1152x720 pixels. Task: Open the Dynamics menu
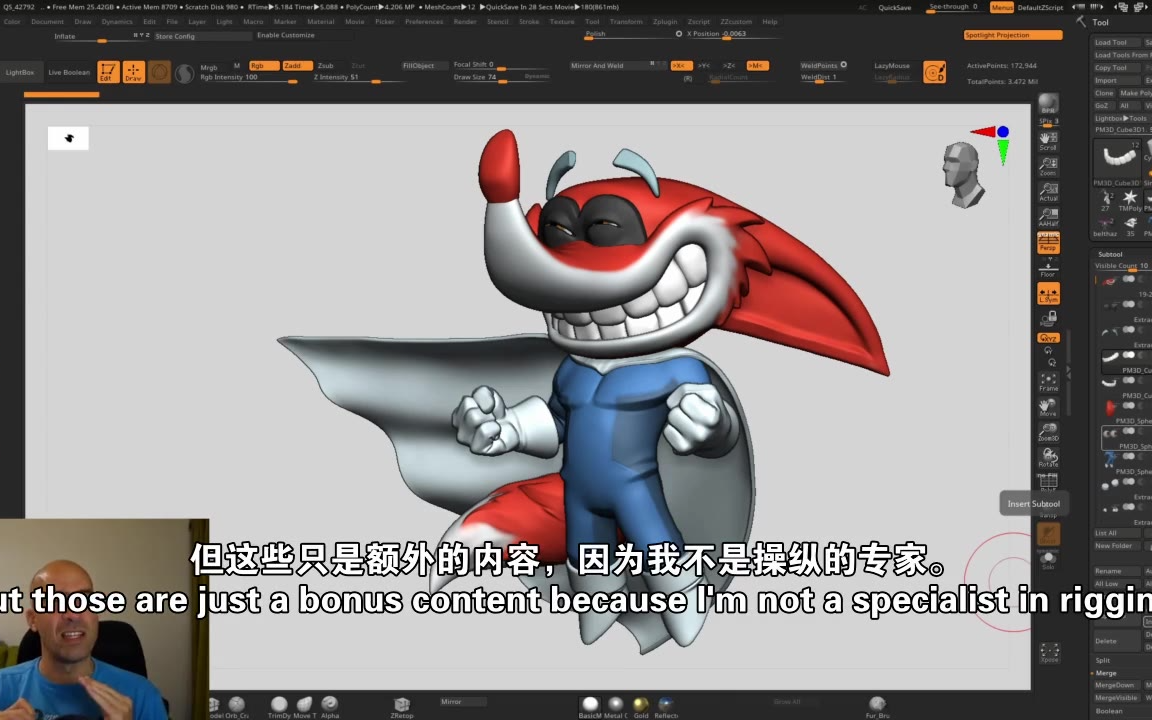click(x=117, y=21)
